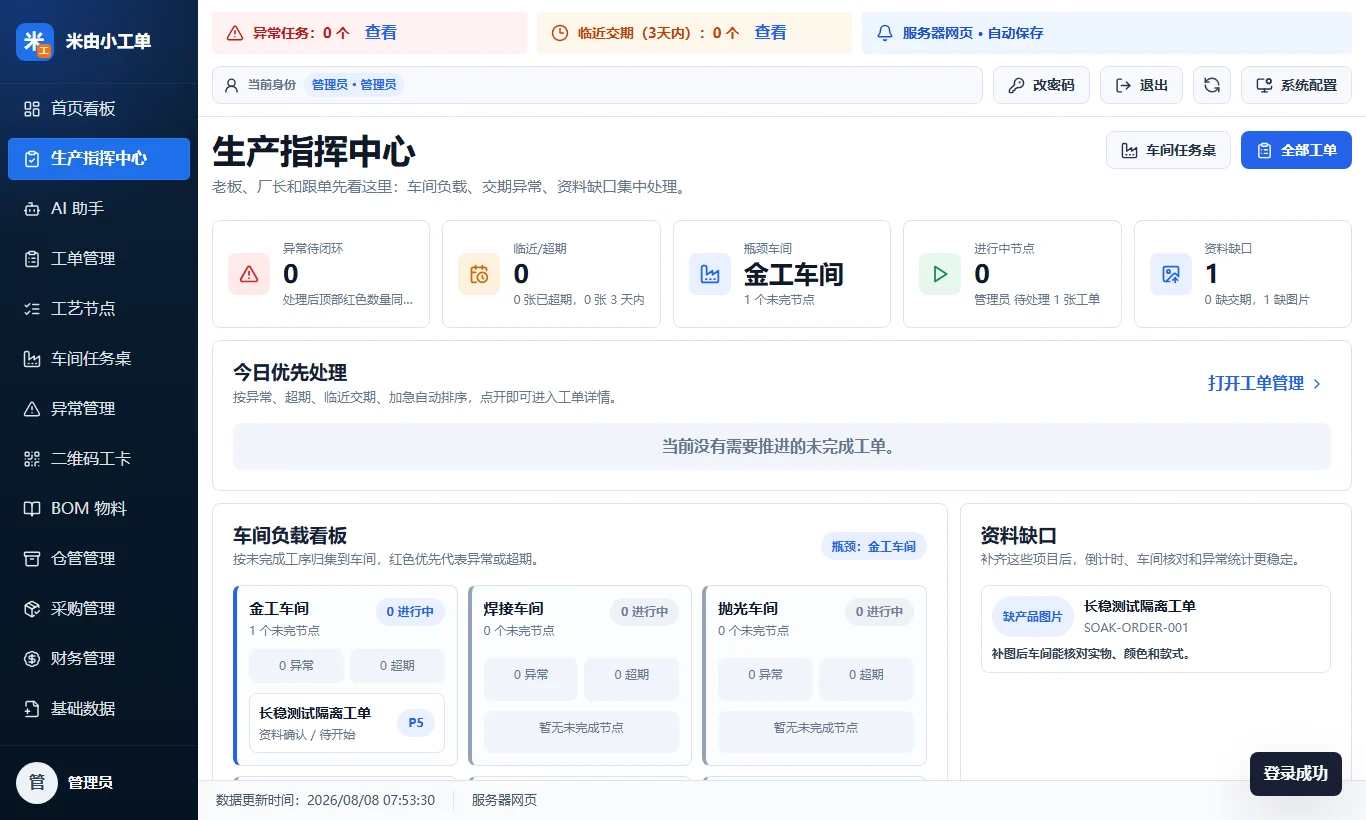Click the 改密码 button

[x=1041, y=85]
